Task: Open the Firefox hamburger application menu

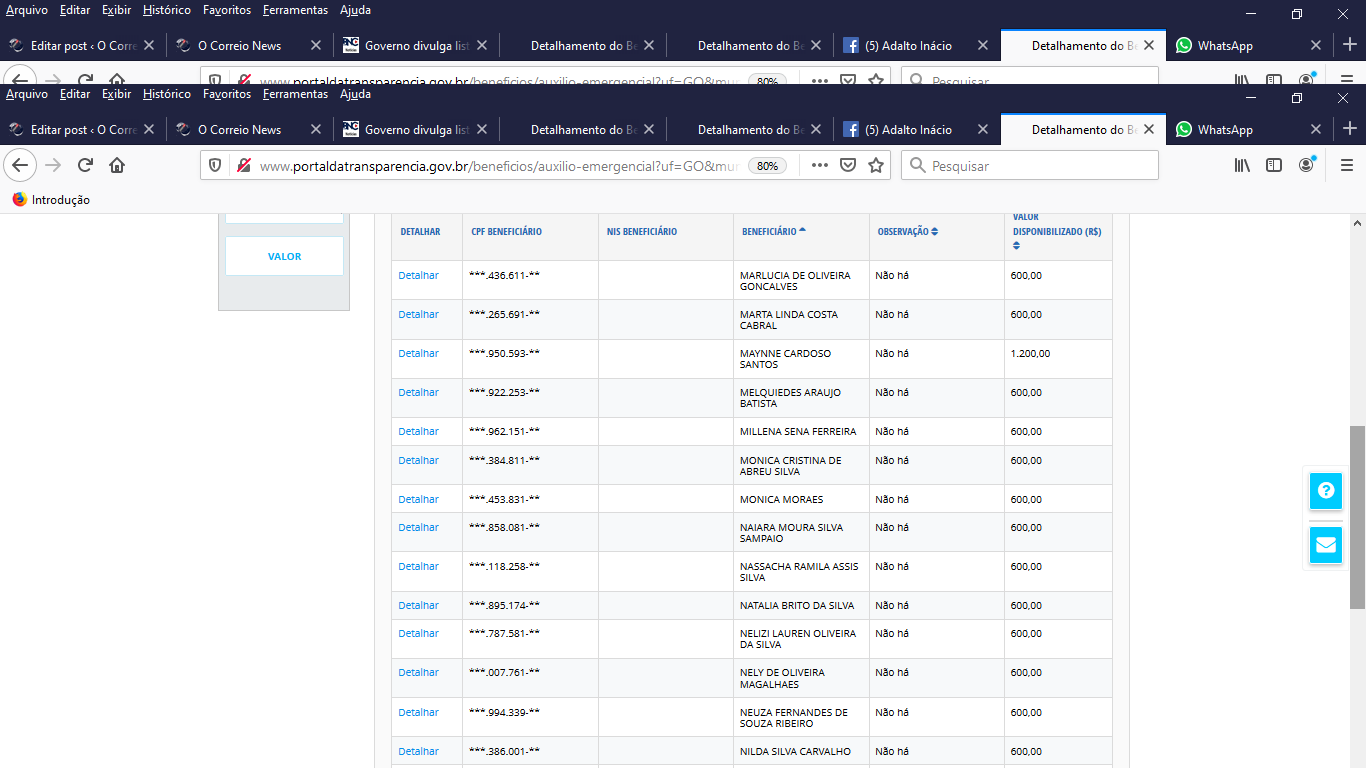Action: [1347, 165]
